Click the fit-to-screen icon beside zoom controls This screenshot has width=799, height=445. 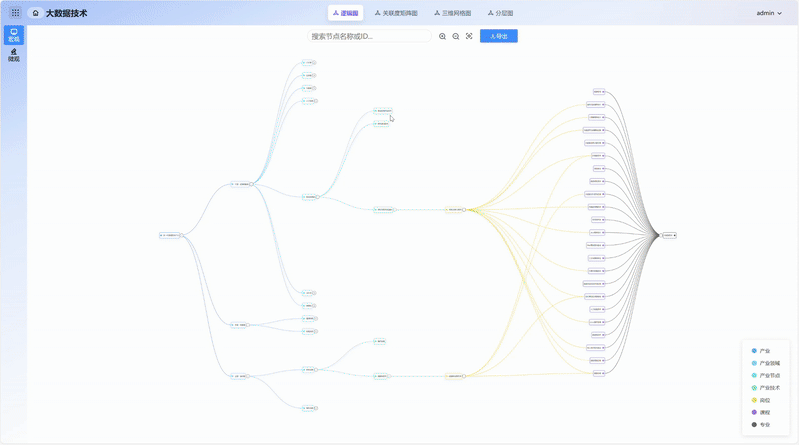click(x=469, y=36)
